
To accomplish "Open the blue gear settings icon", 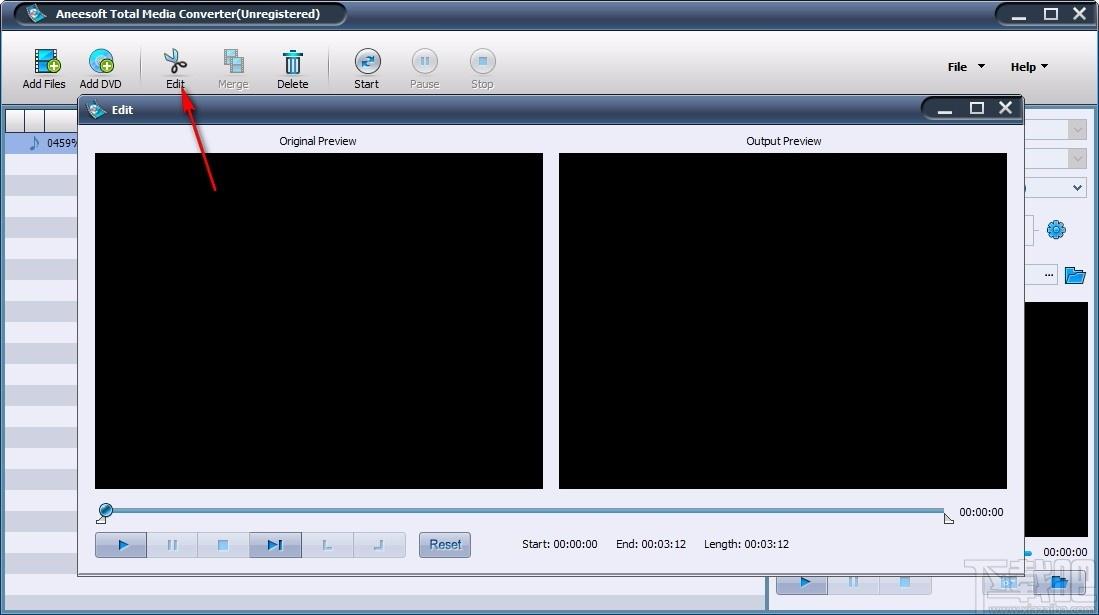I will tap(1056, 229).
